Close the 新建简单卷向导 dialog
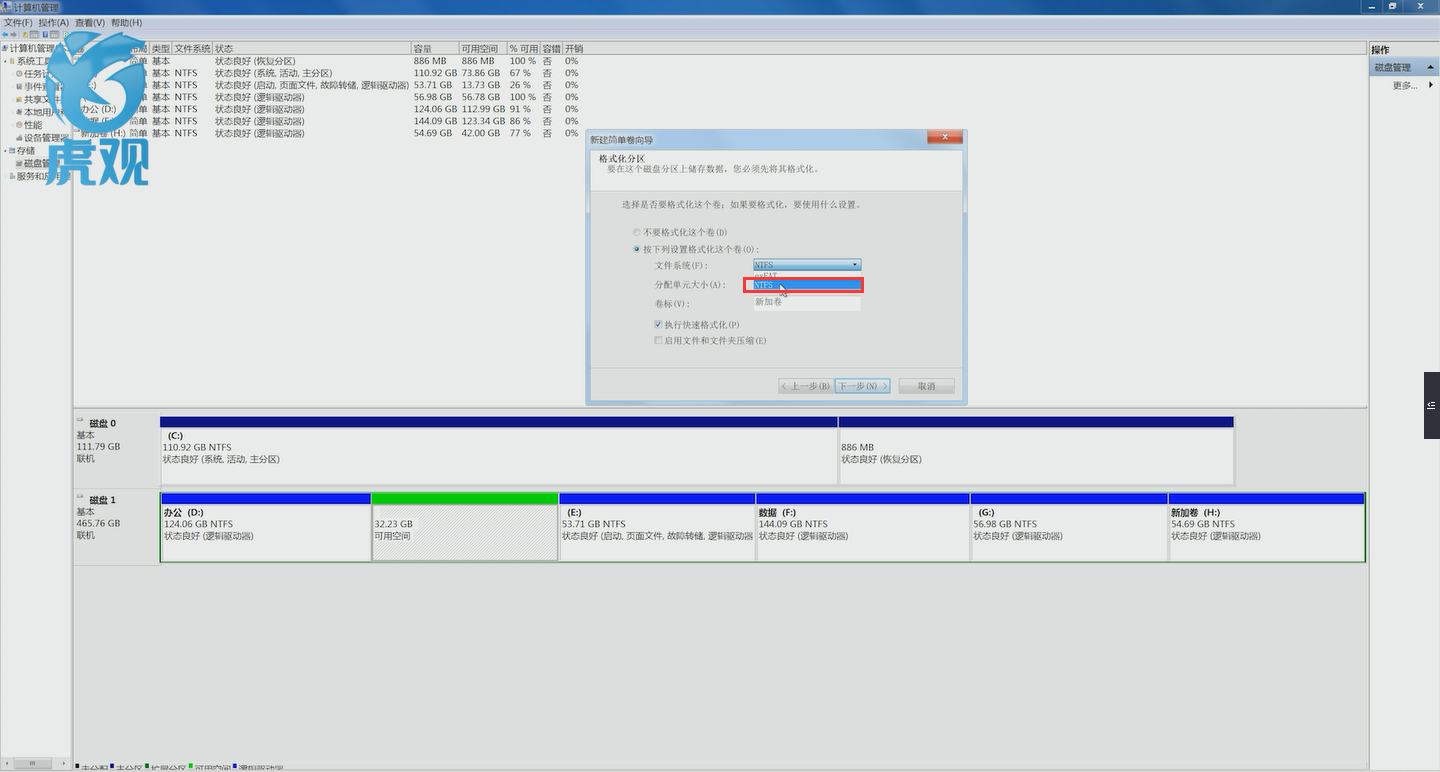The width and height of the screenshot is (1440, 772). pos(944,136)
